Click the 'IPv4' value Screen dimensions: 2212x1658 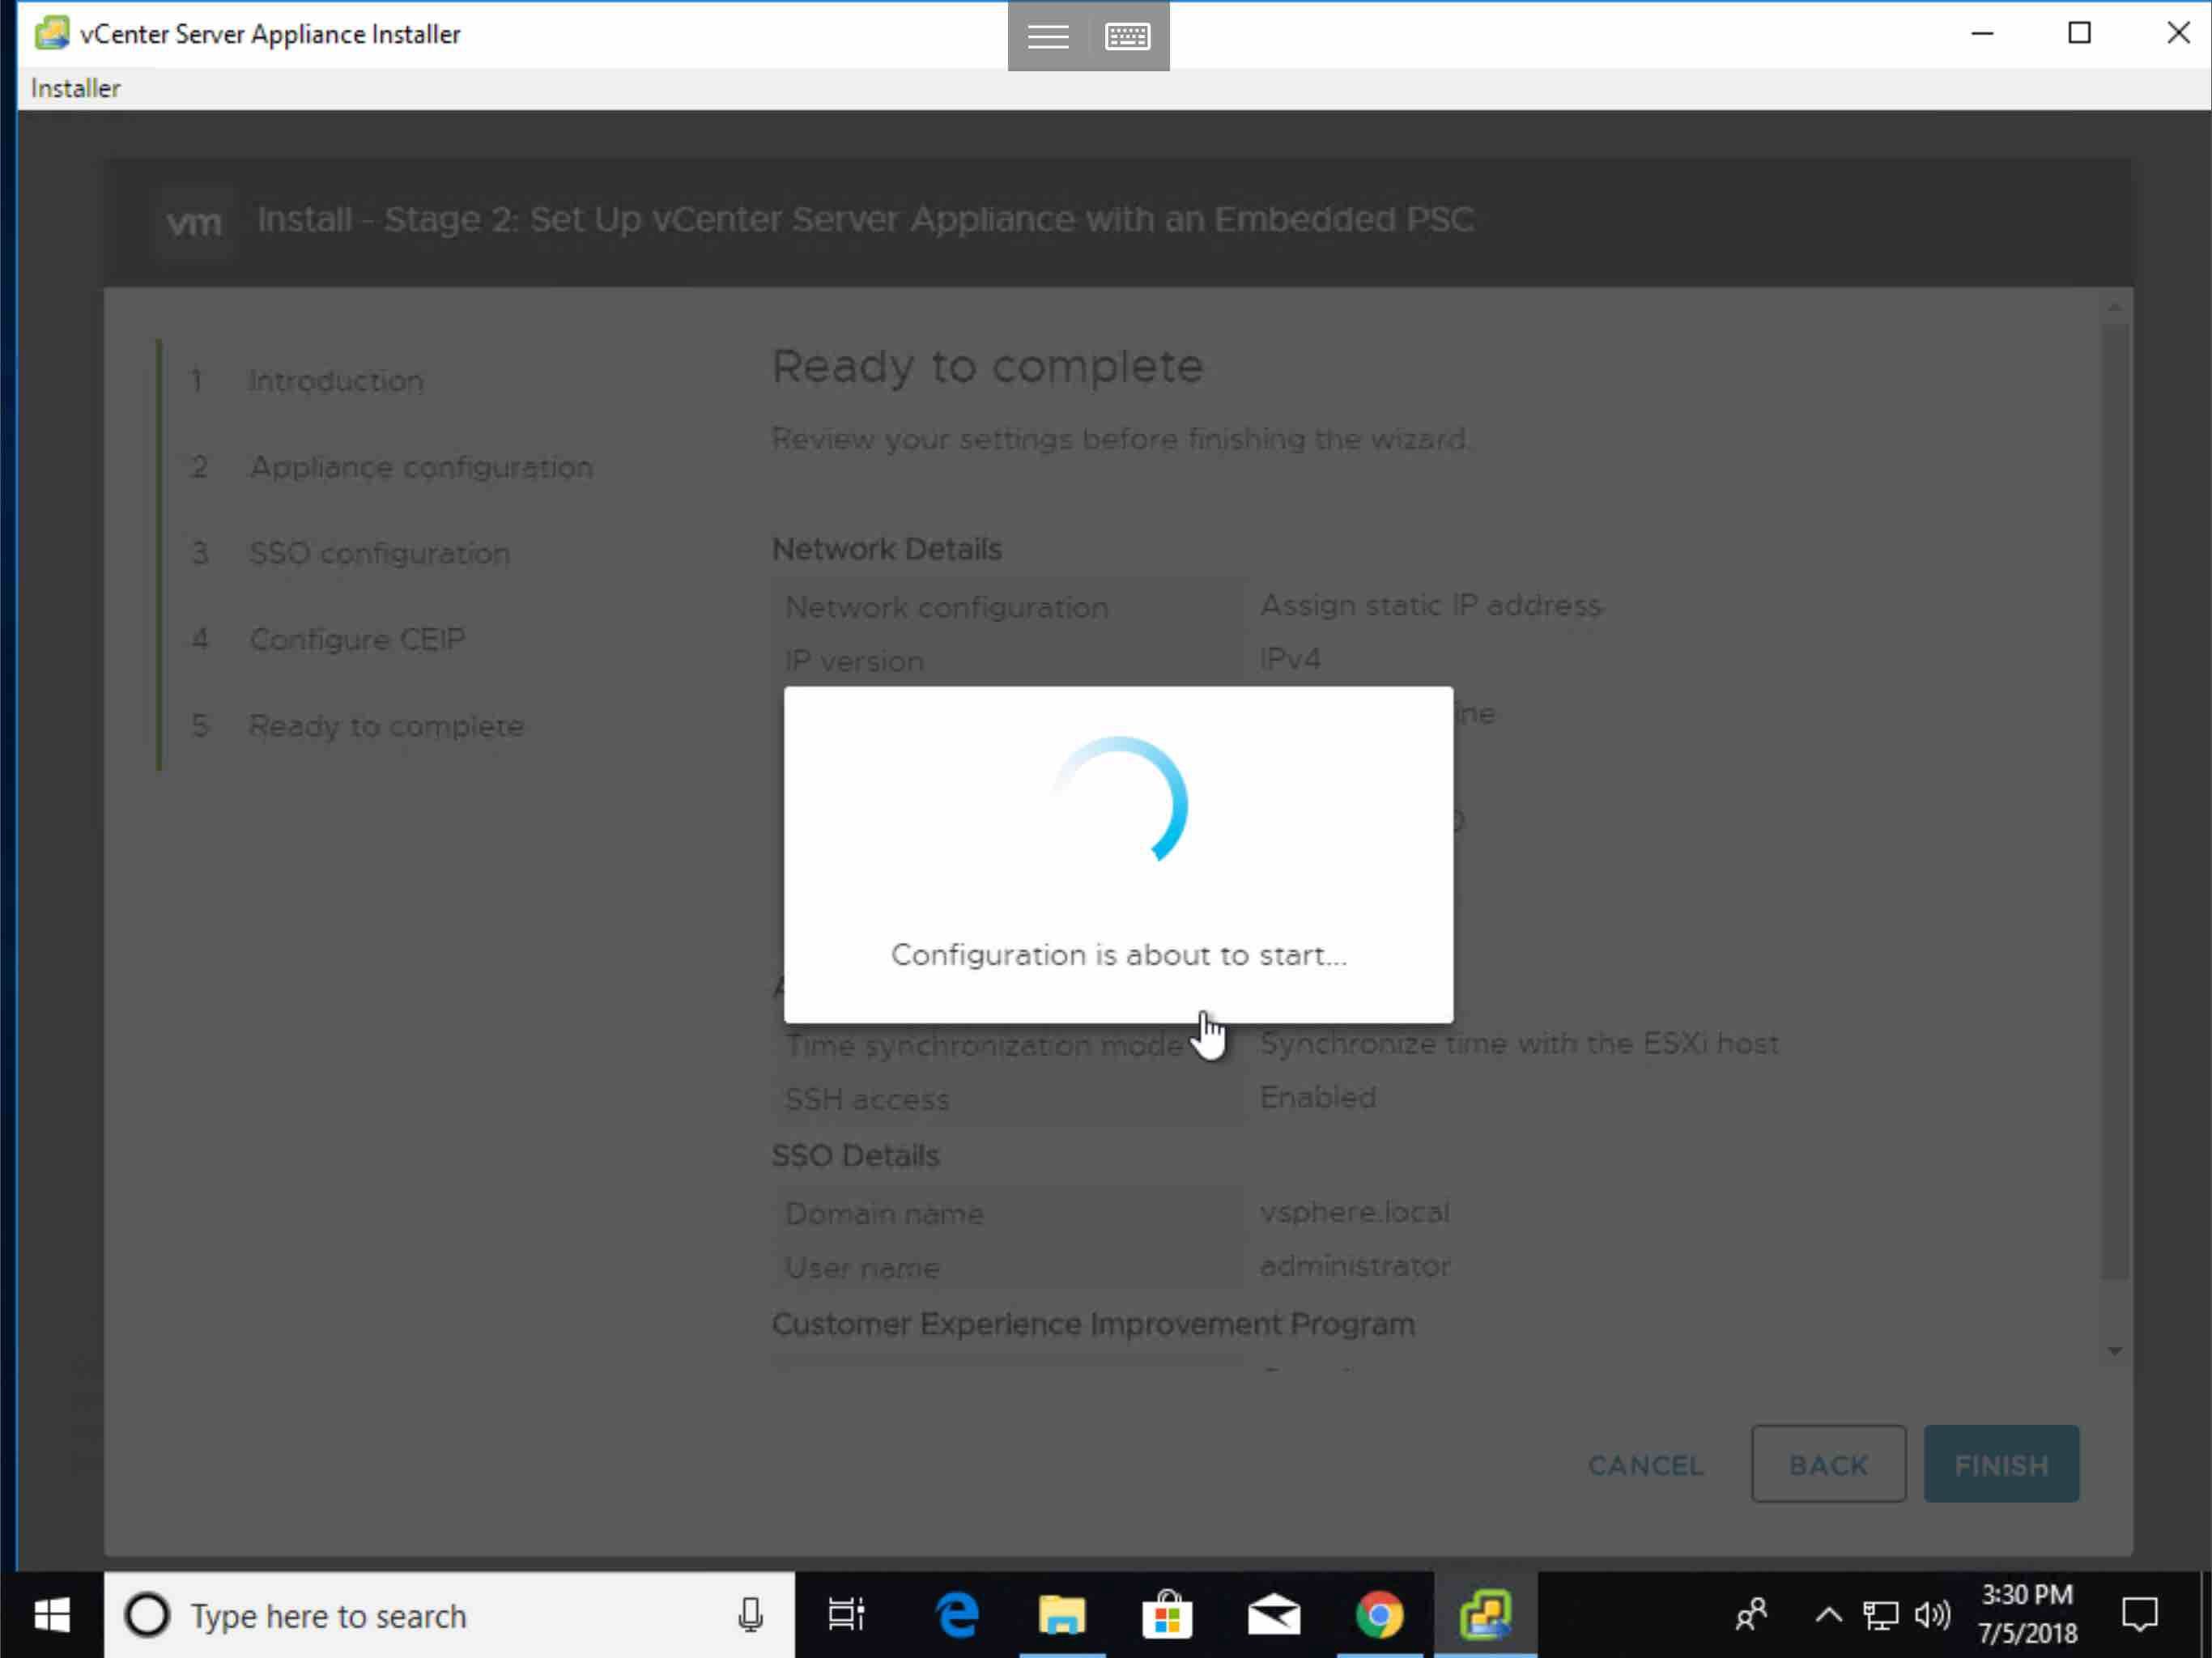click(1290, 659)
